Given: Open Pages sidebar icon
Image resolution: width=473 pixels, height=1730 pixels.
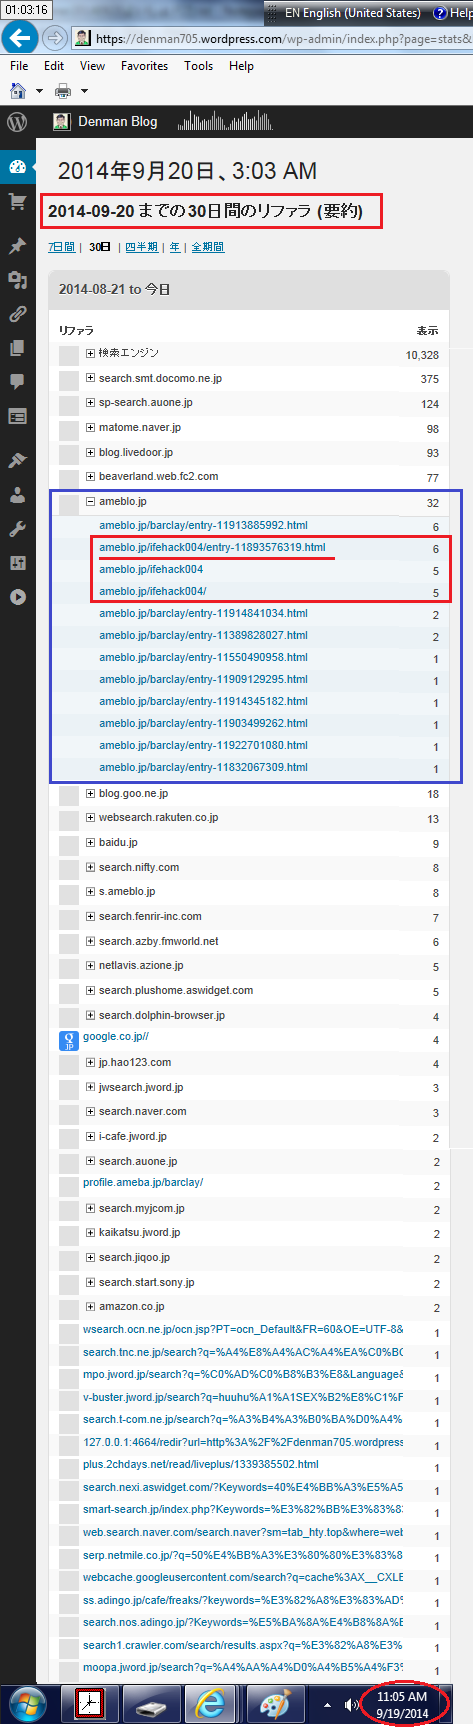Looking at the screenshot, I should pyautogui.click(x=17, y=348).
